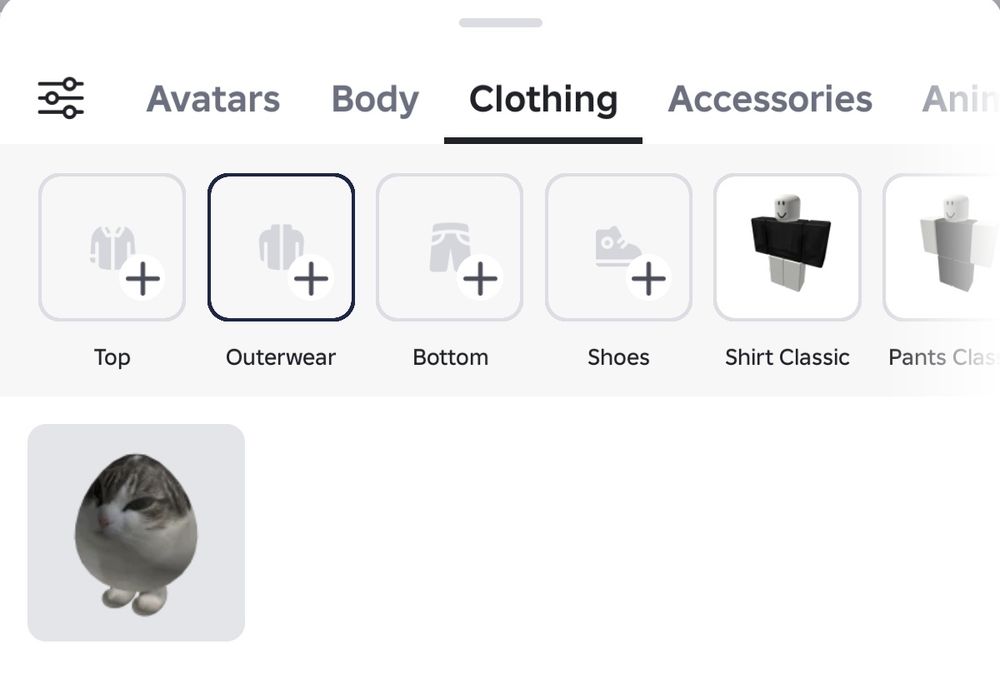Image resolution: width=1000 pixels, height=698 pixels.
Task: Select the Clothing tab
Action: [x=543, y=99]
